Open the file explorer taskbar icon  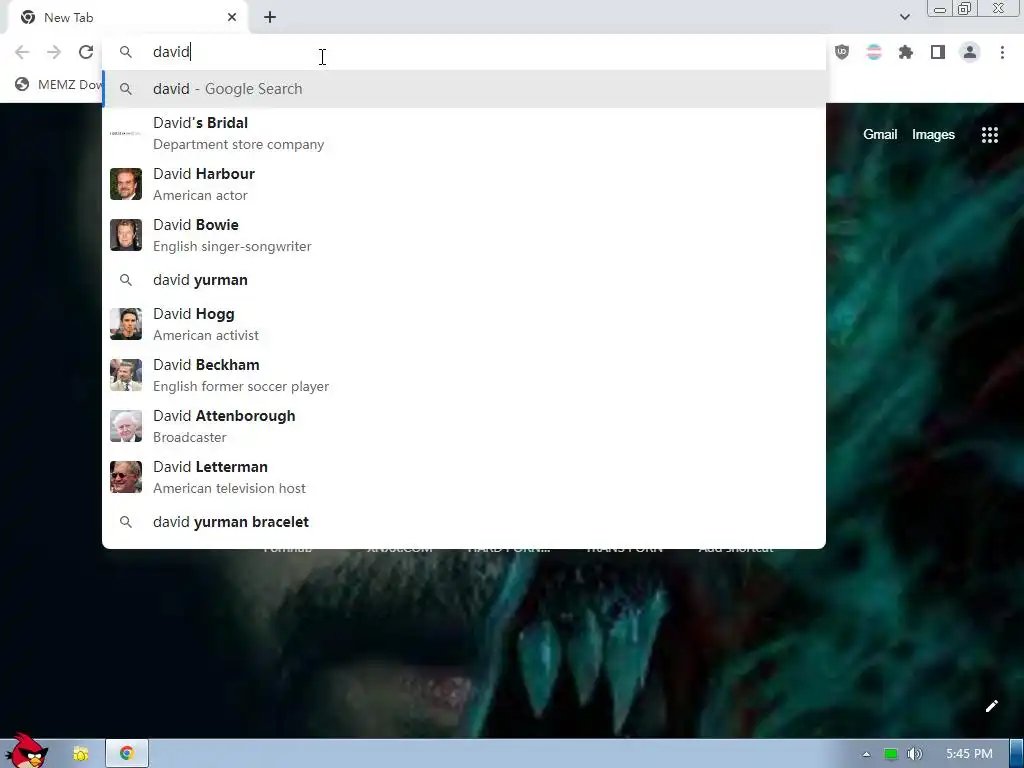pos(81,754)
